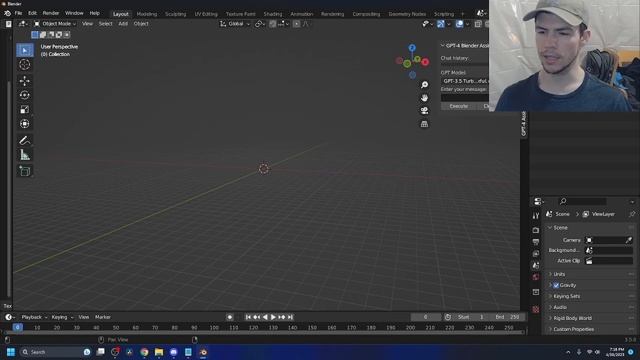The image size is (640, 360).
Task: Click the Pan view hand icon
Action: tap(424, 98)
